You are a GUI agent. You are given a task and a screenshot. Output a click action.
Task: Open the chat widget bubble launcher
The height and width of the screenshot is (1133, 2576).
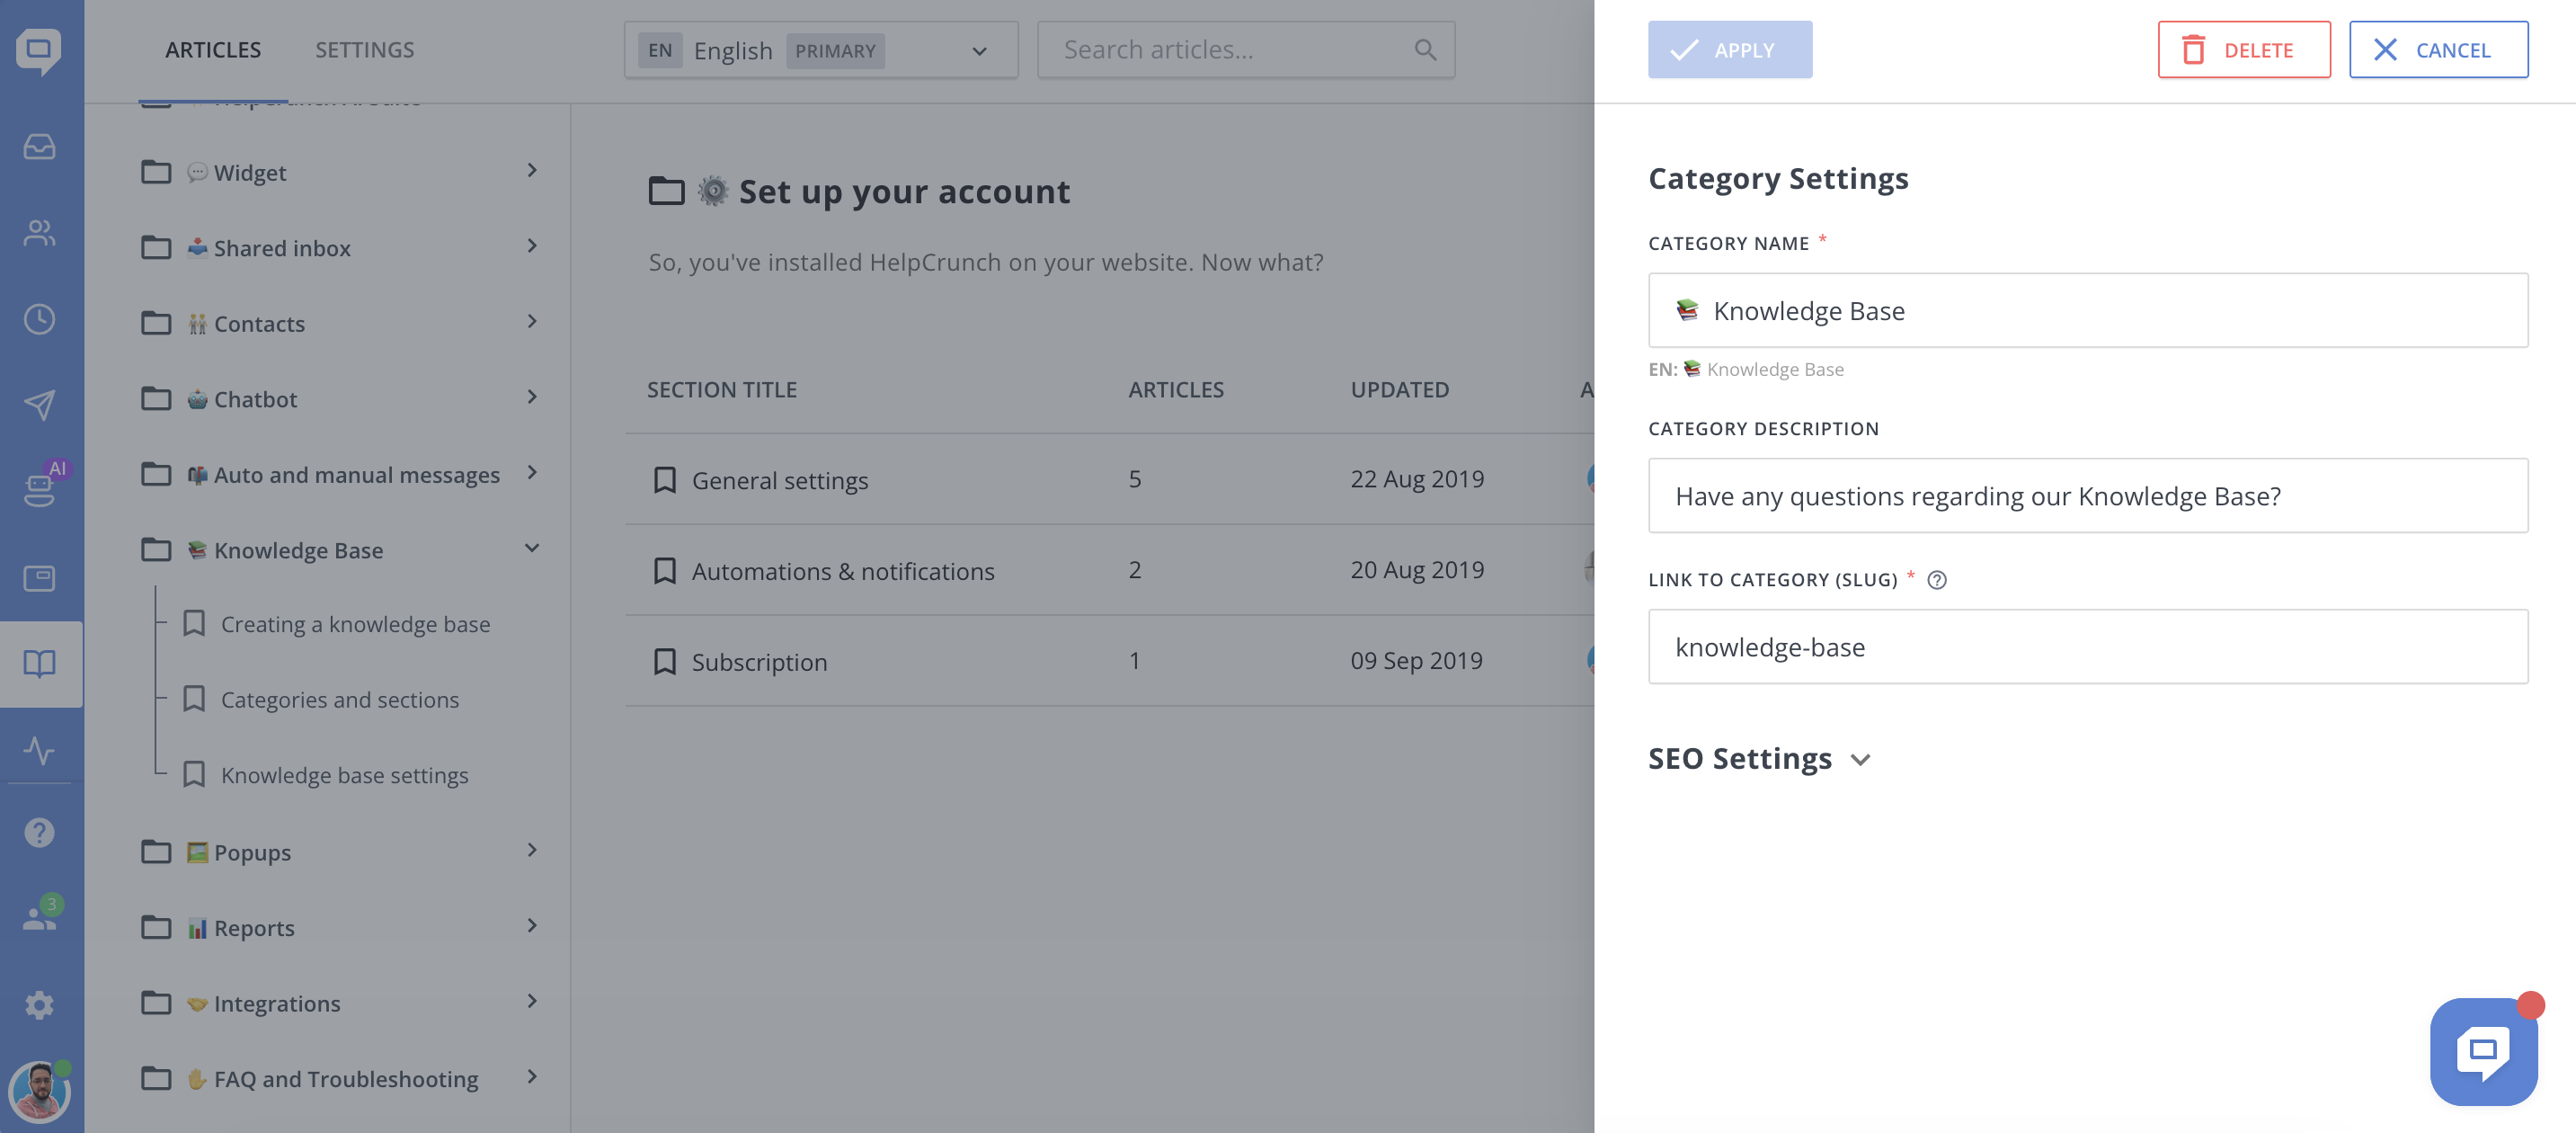(2483, 1050)
